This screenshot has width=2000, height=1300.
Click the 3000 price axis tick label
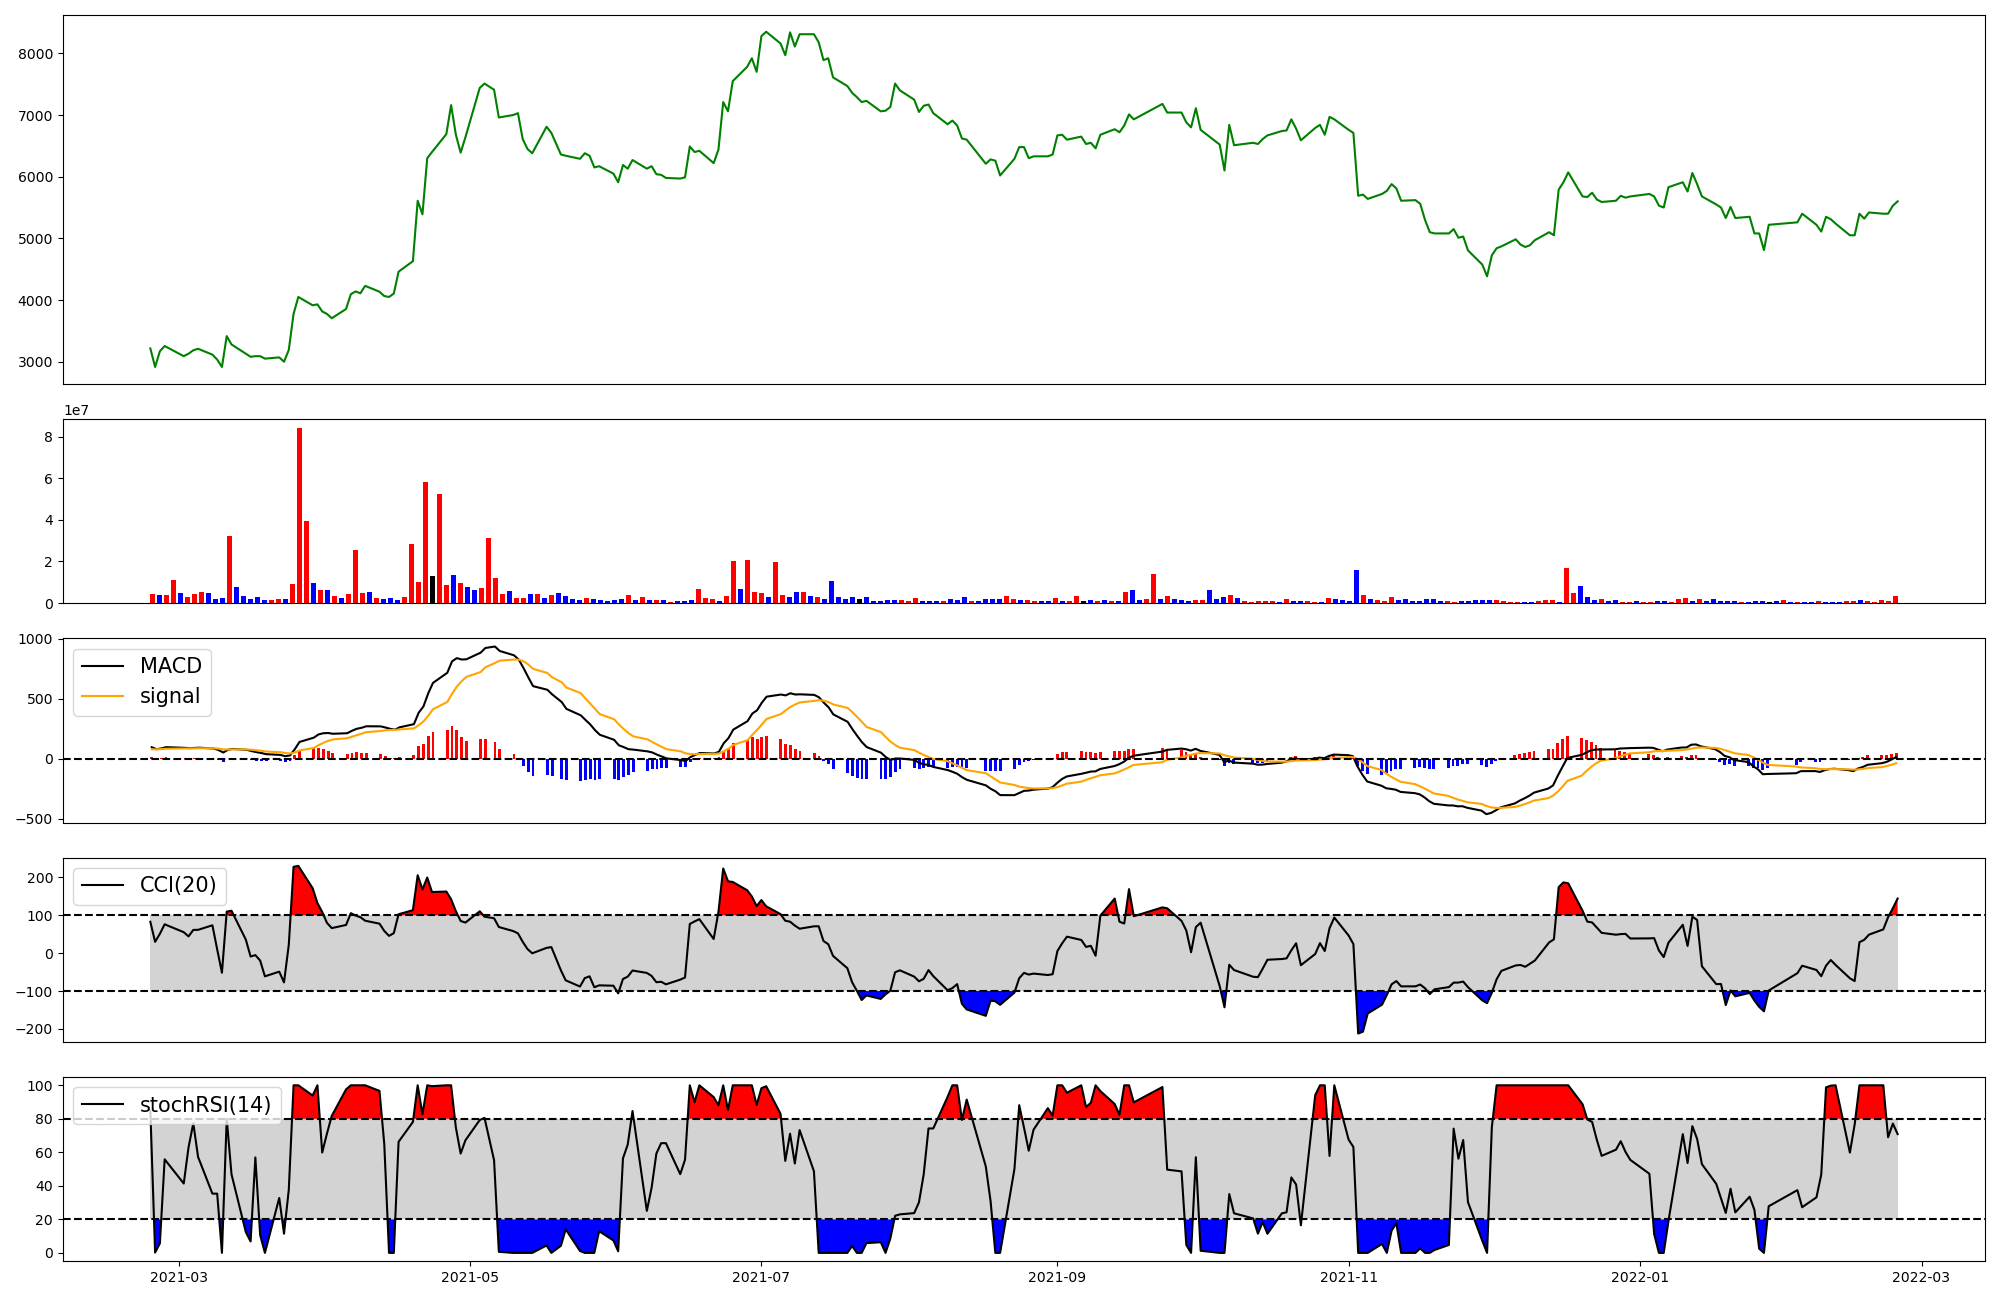tap(35, 362)
